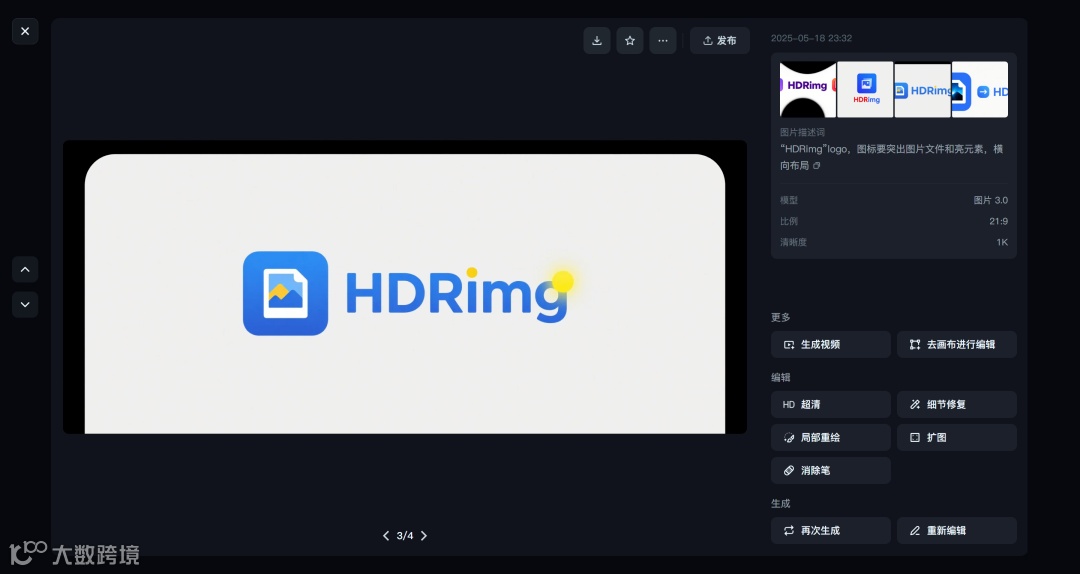Click 细节修复 detail repair button
Viewport: 1080px width, 574px height.
click(x=957, y=404)
